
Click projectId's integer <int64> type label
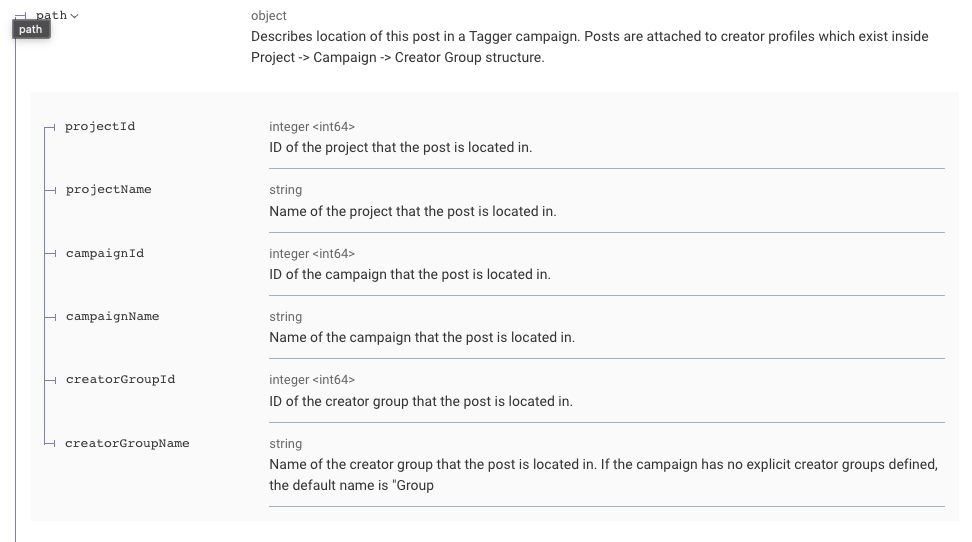click(x=312, y=127)
